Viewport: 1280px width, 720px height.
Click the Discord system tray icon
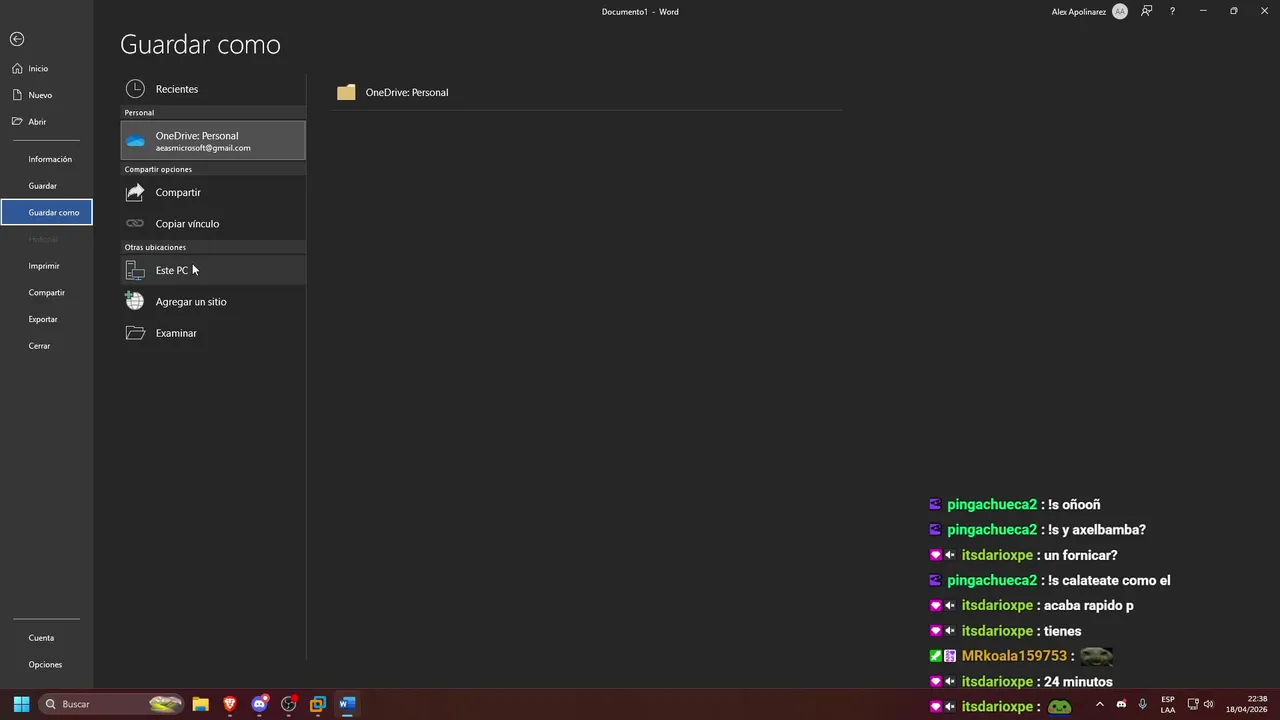1121,704
